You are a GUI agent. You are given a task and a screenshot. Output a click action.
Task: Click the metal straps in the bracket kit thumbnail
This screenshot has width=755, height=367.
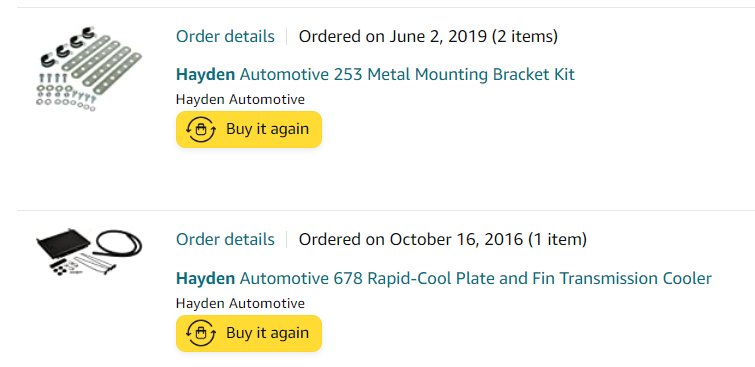104,65
